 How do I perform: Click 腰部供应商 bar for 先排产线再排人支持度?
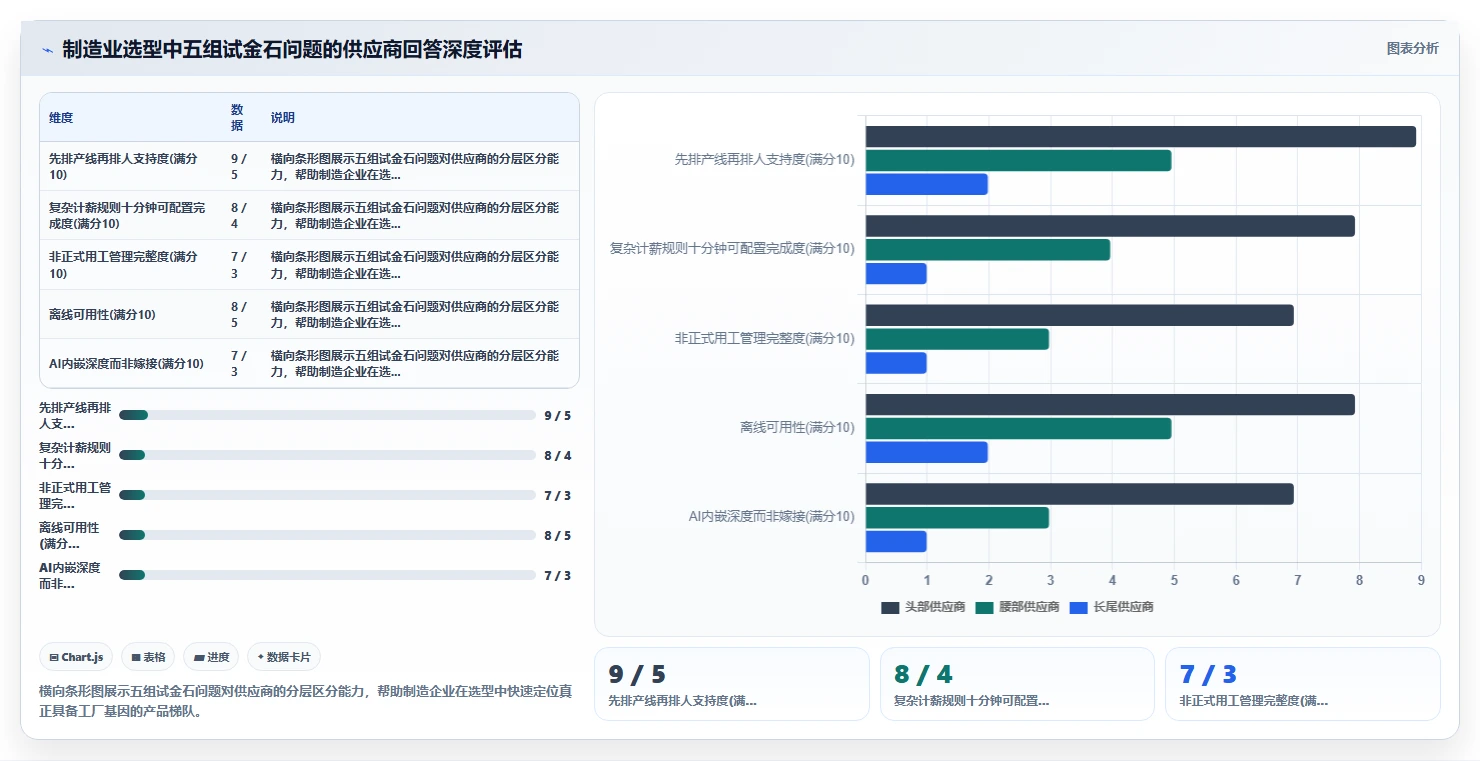[x=1018, y=160]
